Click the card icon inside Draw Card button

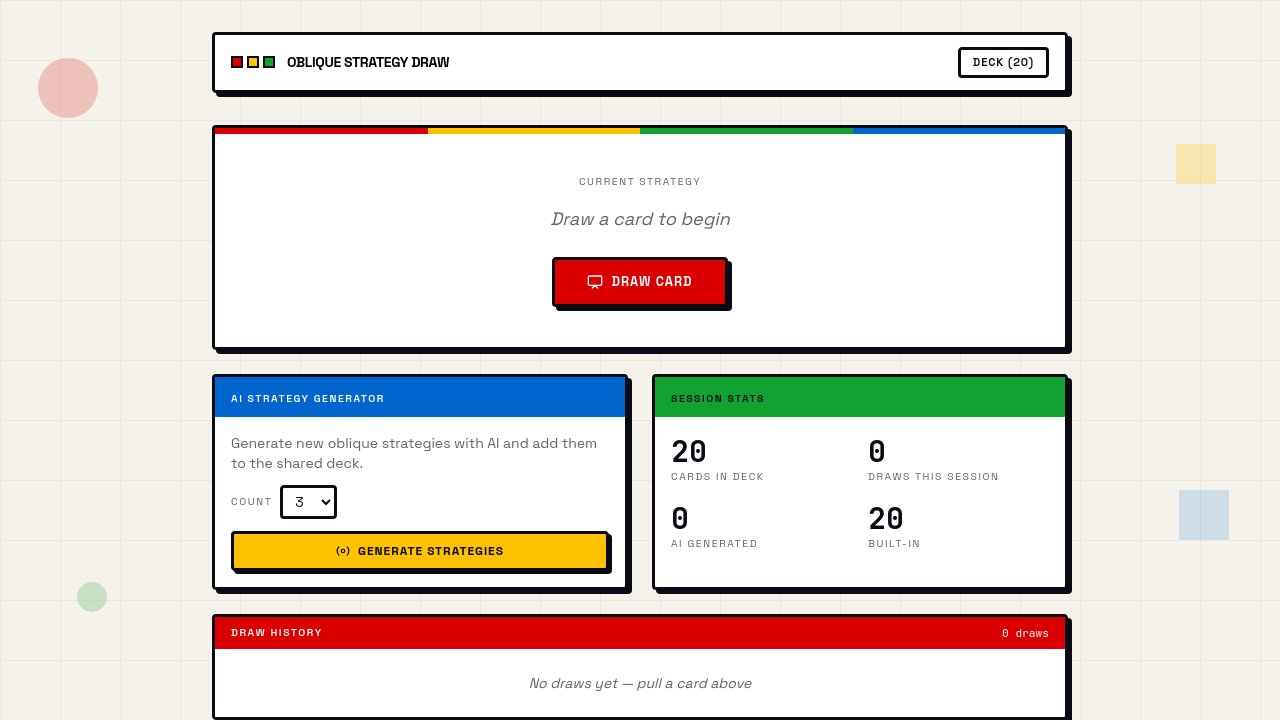595,282
